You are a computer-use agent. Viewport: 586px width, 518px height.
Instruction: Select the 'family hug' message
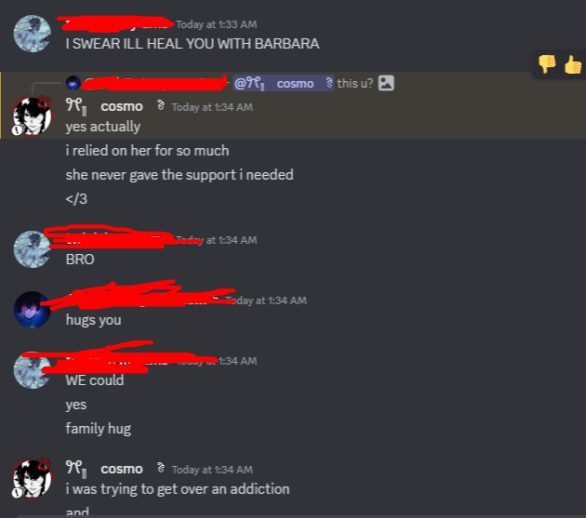click(98, 428)
